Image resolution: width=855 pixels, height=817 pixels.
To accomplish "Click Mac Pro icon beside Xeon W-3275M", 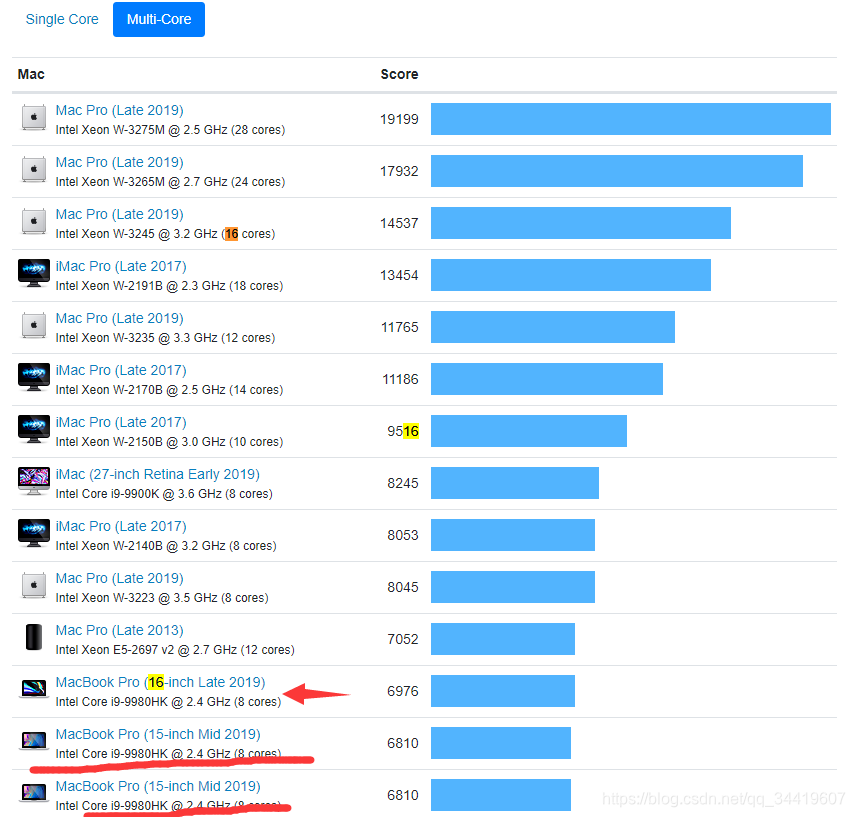I will (x=34, y=118).
